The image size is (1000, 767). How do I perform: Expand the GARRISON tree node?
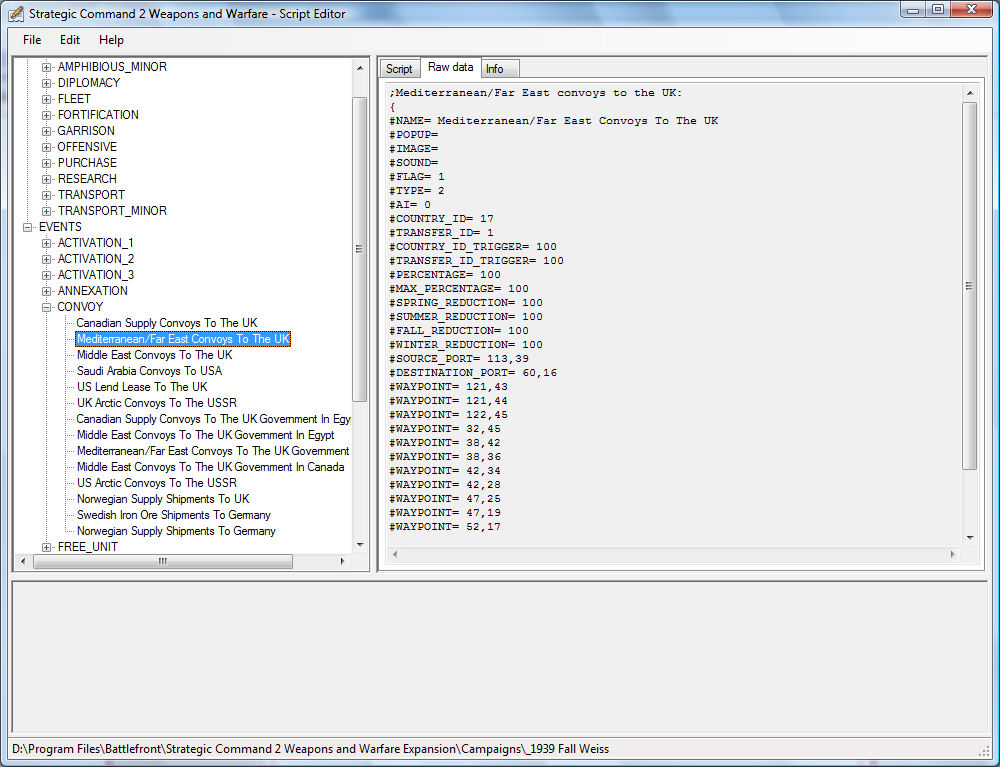[x=47, y=131]
